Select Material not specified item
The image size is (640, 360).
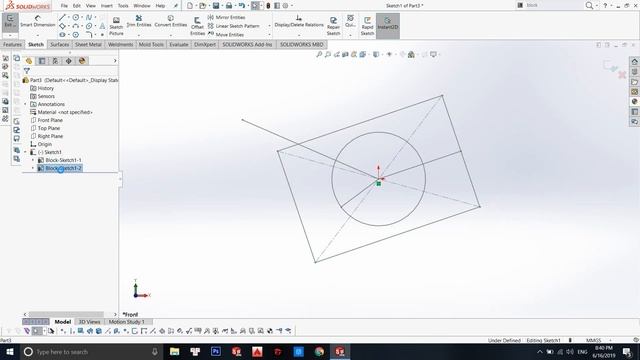point(61,112)
